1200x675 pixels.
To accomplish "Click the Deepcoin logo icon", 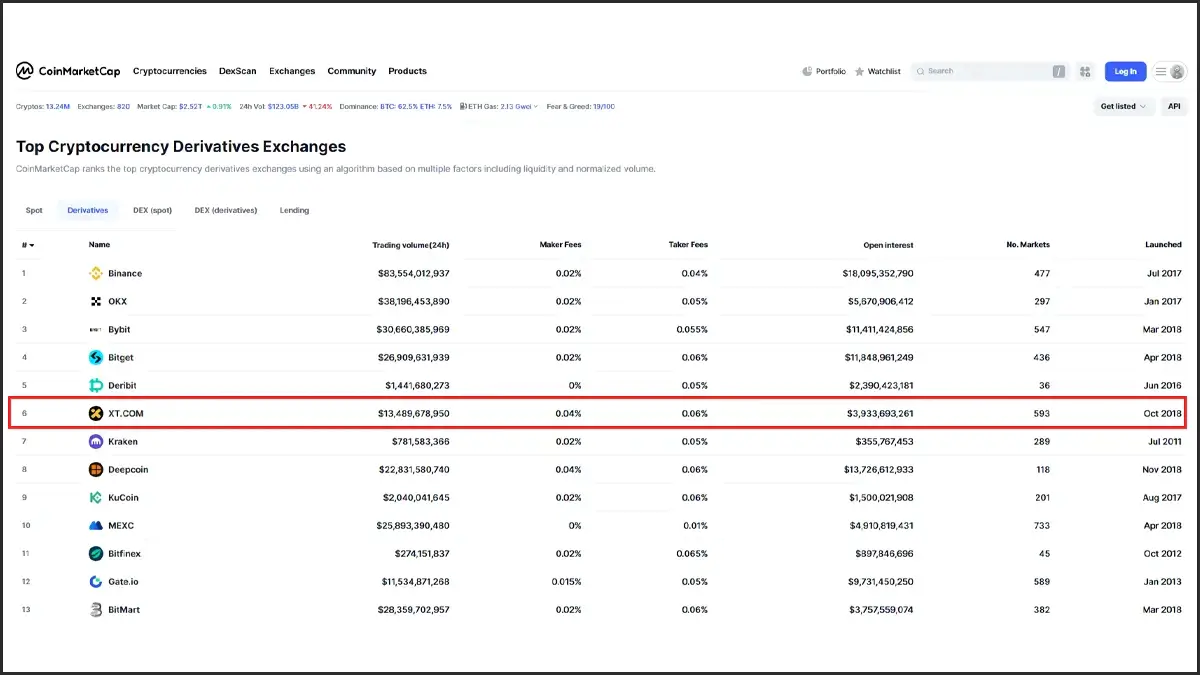I will [96, 469].
